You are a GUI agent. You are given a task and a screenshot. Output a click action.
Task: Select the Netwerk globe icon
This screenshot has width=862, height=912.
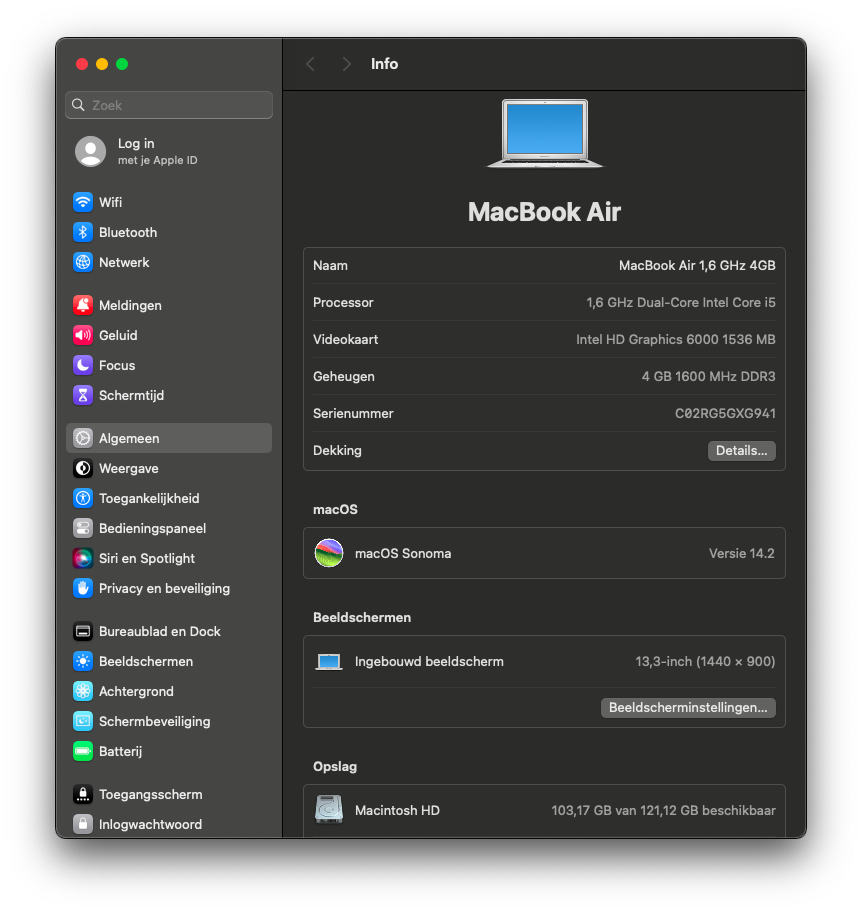[83, 262]
